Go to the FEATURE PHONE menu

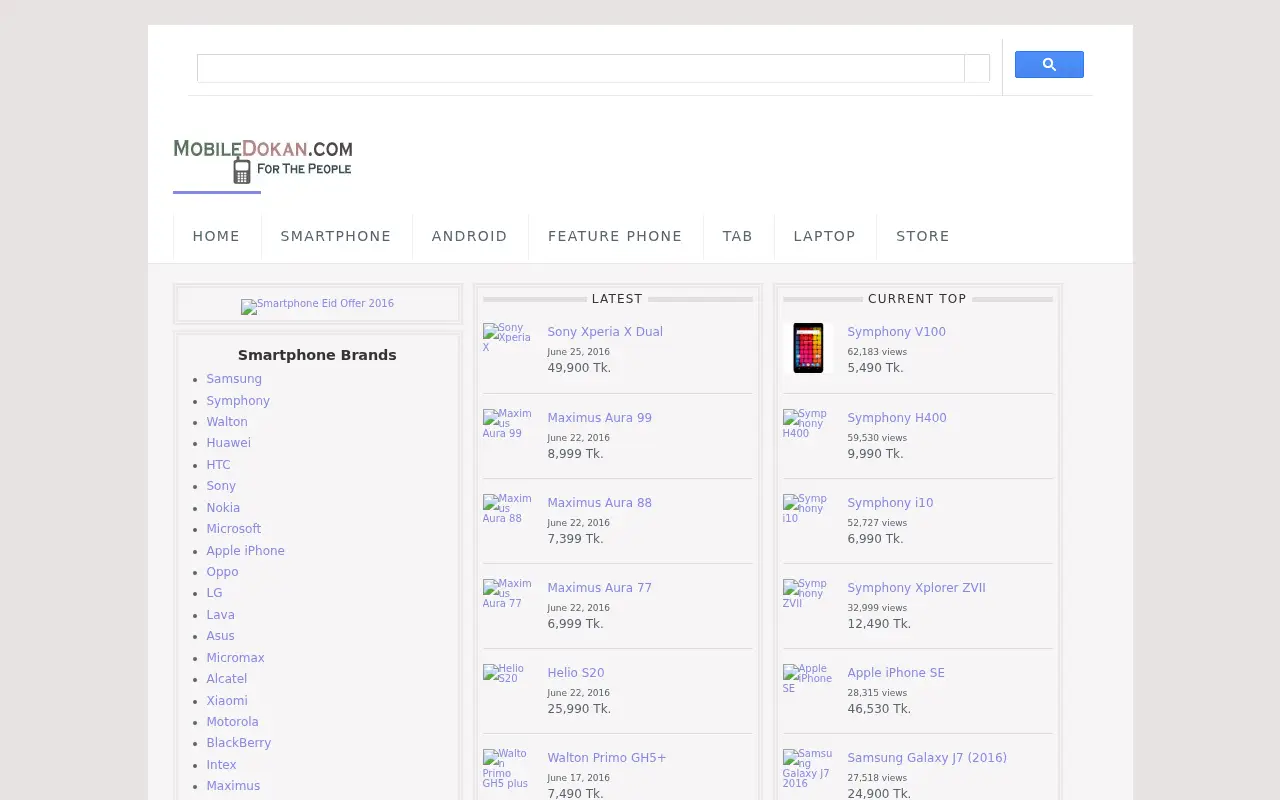point(615,236)
